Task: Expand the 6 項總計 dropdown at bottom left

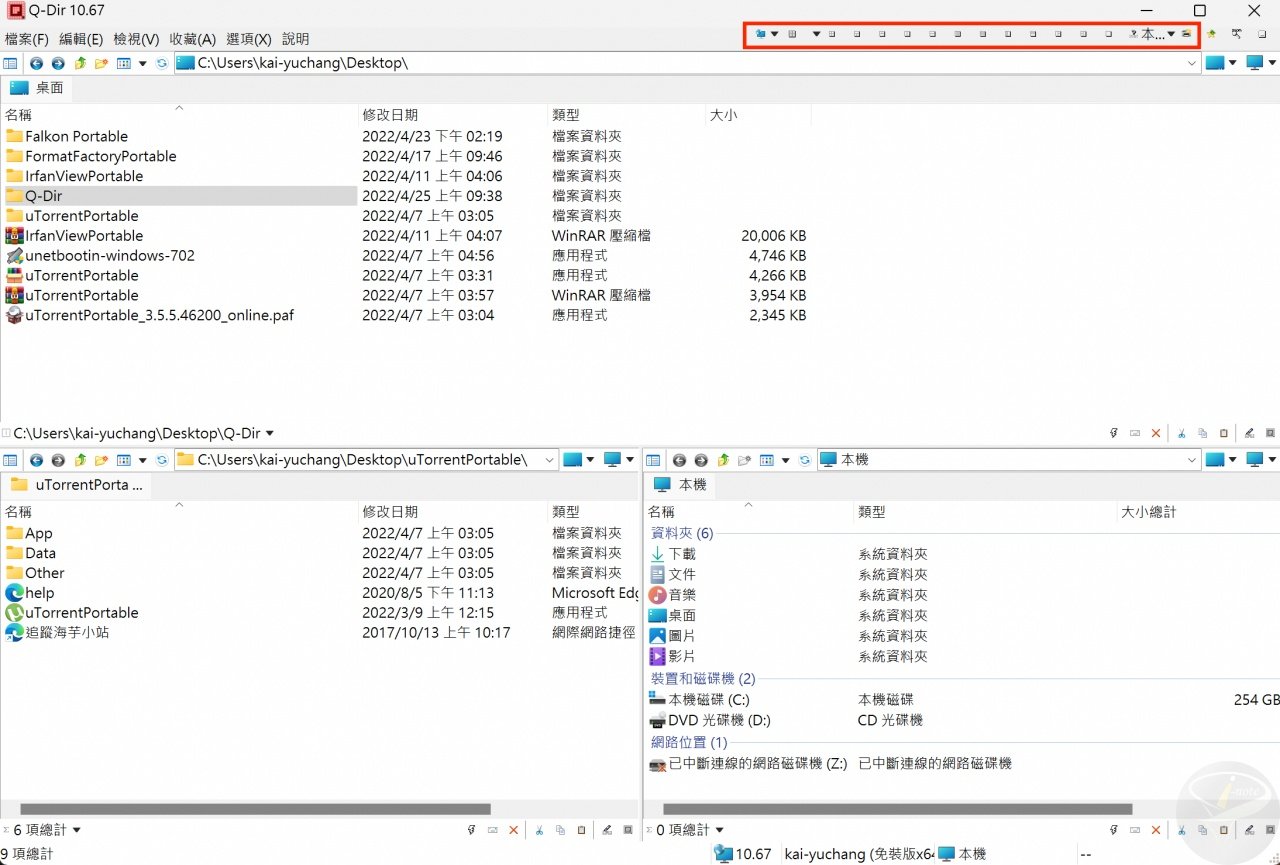Action: (78, 829)
